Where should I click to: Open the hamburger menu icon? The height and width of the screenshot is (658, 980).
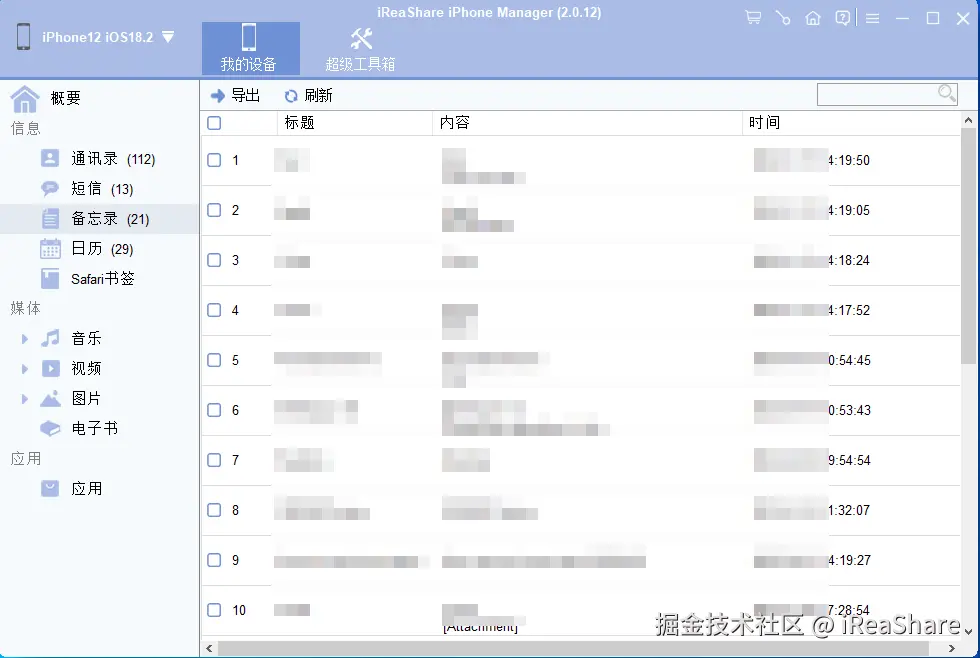pos(872,19)
